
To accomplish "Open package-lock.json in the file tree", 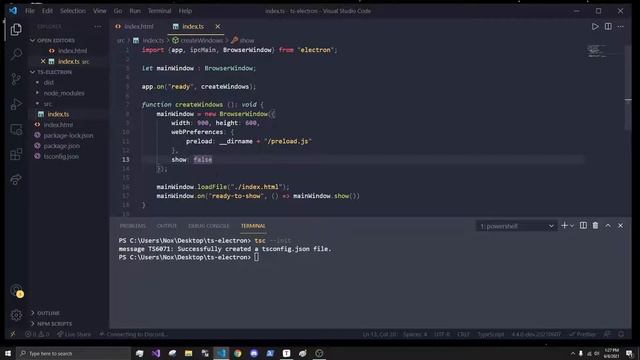I will point(68,136).
